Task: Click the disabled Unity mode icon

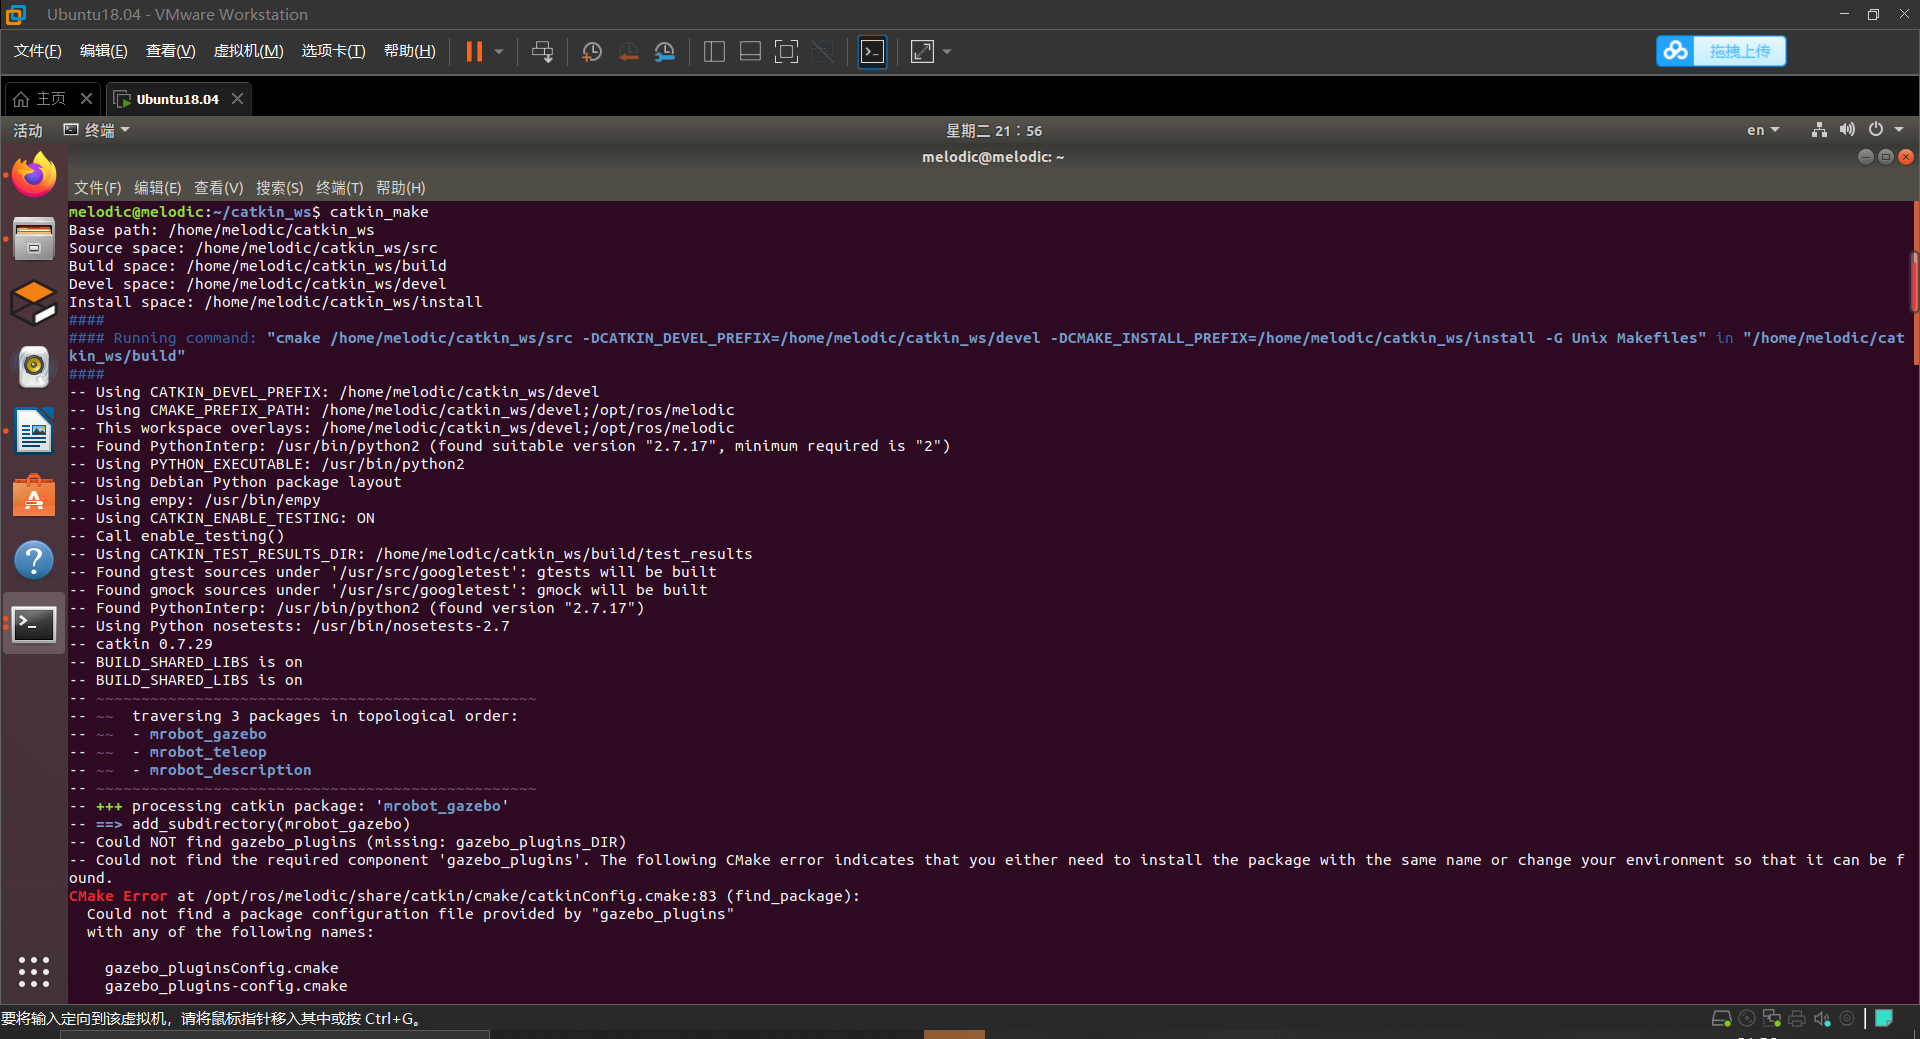Action: (x=823, y=52)
